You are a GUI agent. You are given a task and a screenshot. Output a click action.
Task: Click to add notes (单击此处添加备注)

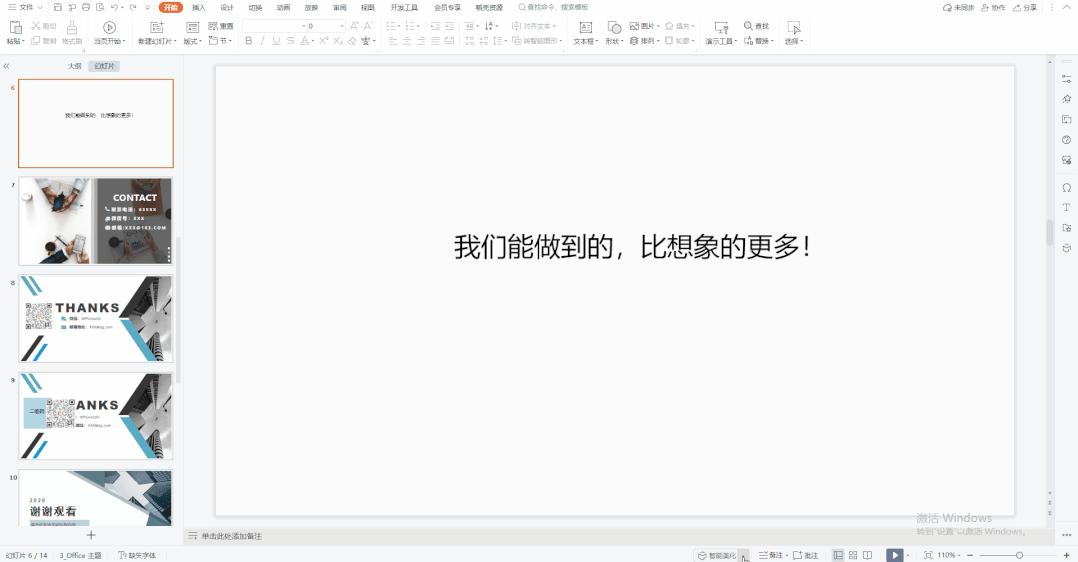(231, 536)
